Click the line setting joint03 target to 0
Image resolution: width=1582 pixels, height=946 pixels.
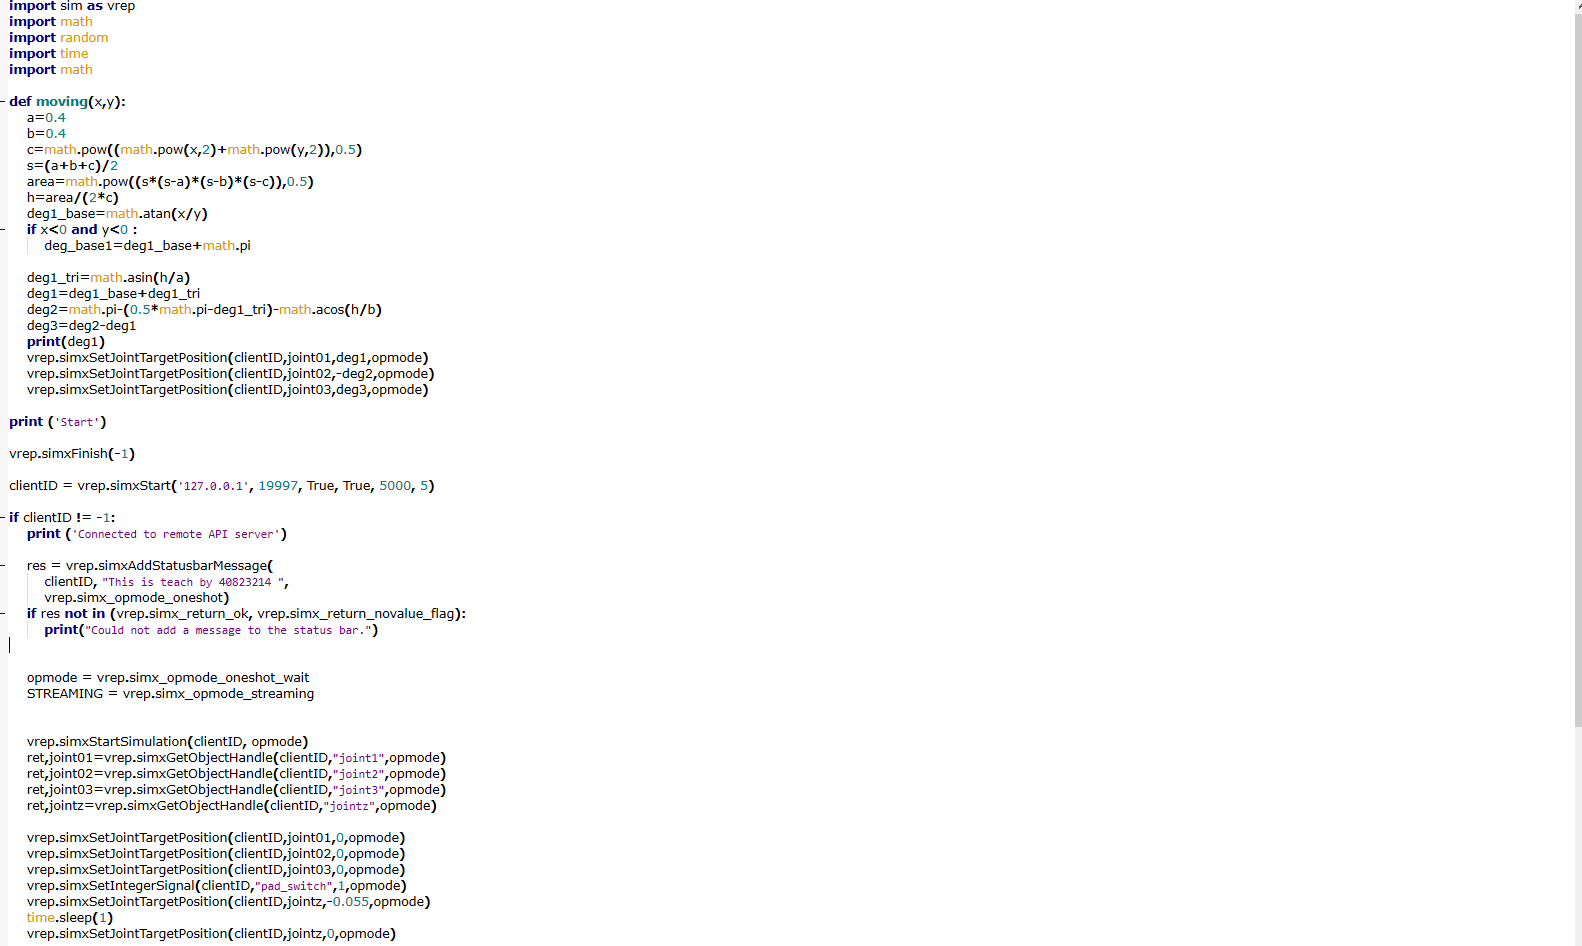click(x=216, y=870)
